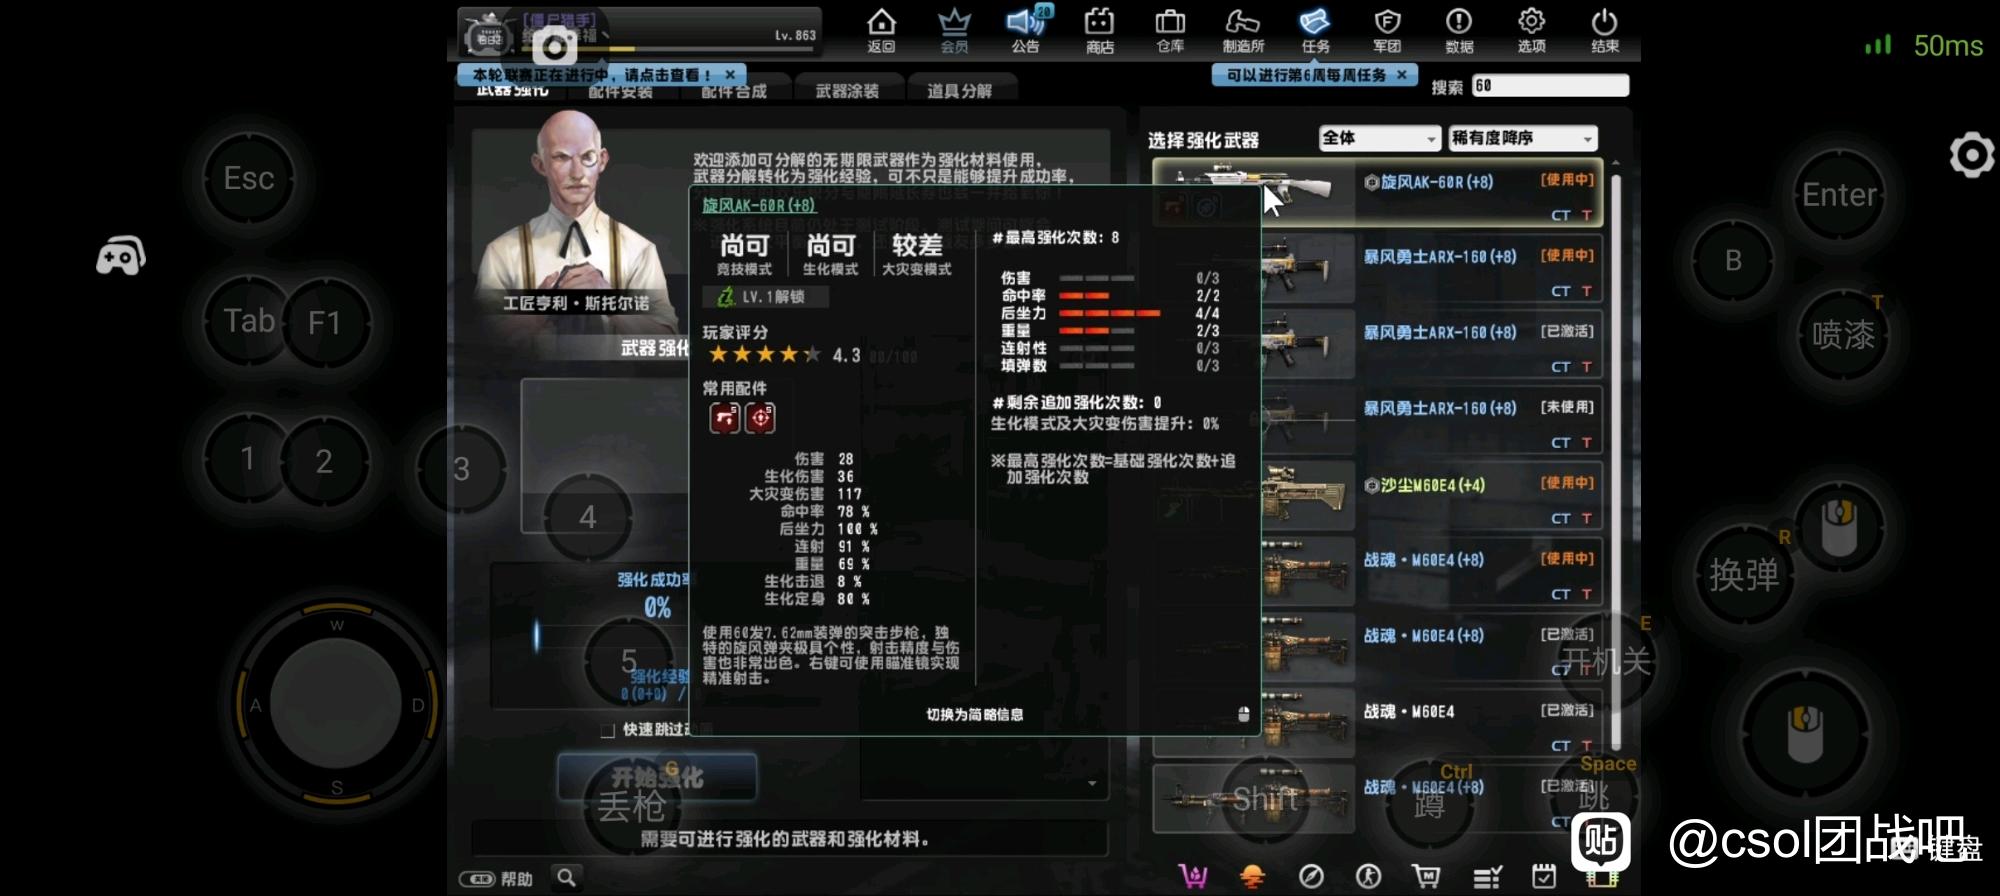Expand the 全体 weapon filter dropdown
2000x896 pixels.
coord(1379,138)
